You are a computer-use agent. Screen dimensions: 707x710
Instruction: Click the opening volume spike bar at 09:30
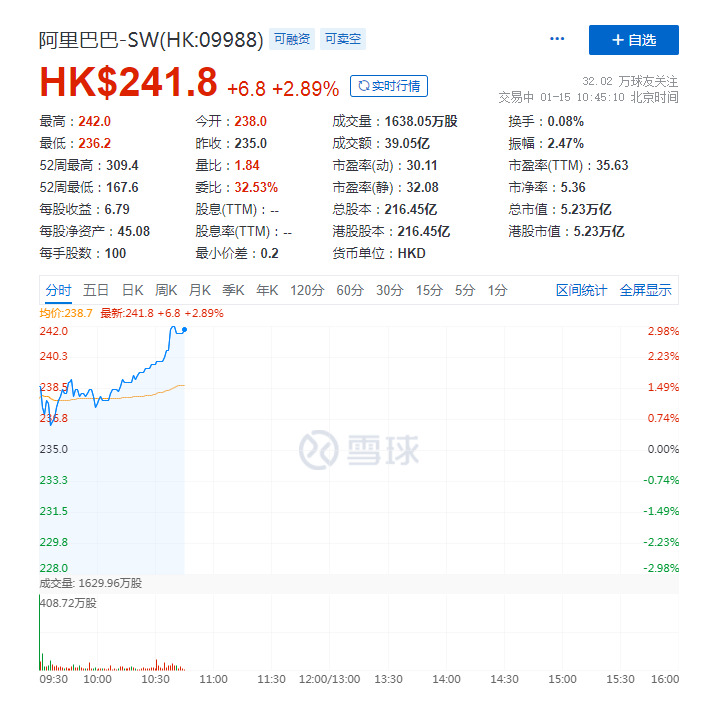pyautogui.click(x=40, y=634)
